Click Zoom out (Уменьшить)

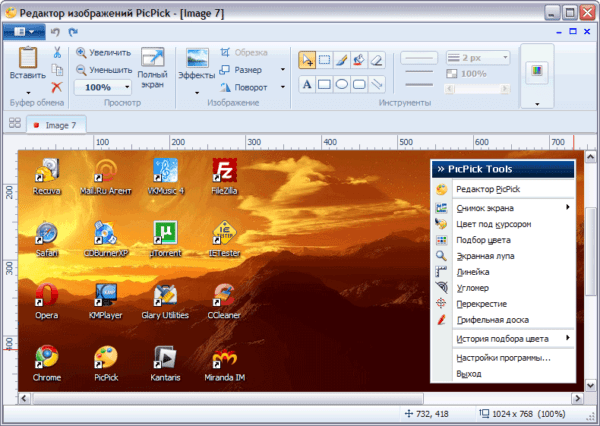(x=104, y=70)
